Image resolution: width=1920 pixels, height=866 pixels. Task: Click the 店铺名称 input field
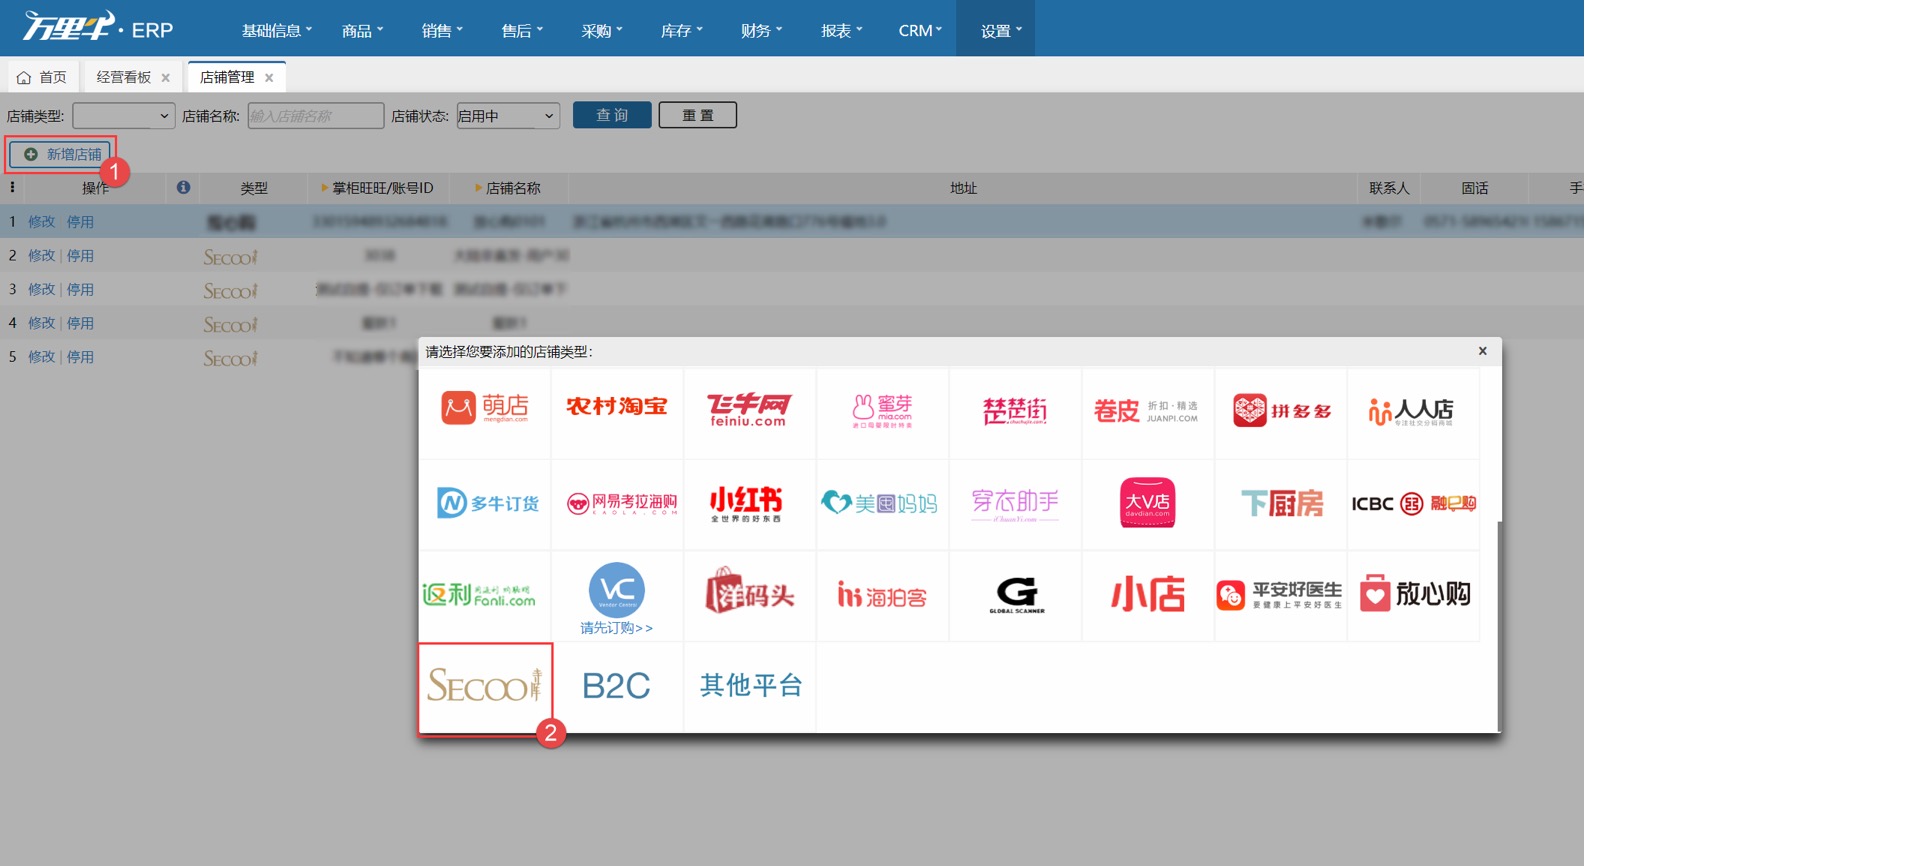coord(316,116)
